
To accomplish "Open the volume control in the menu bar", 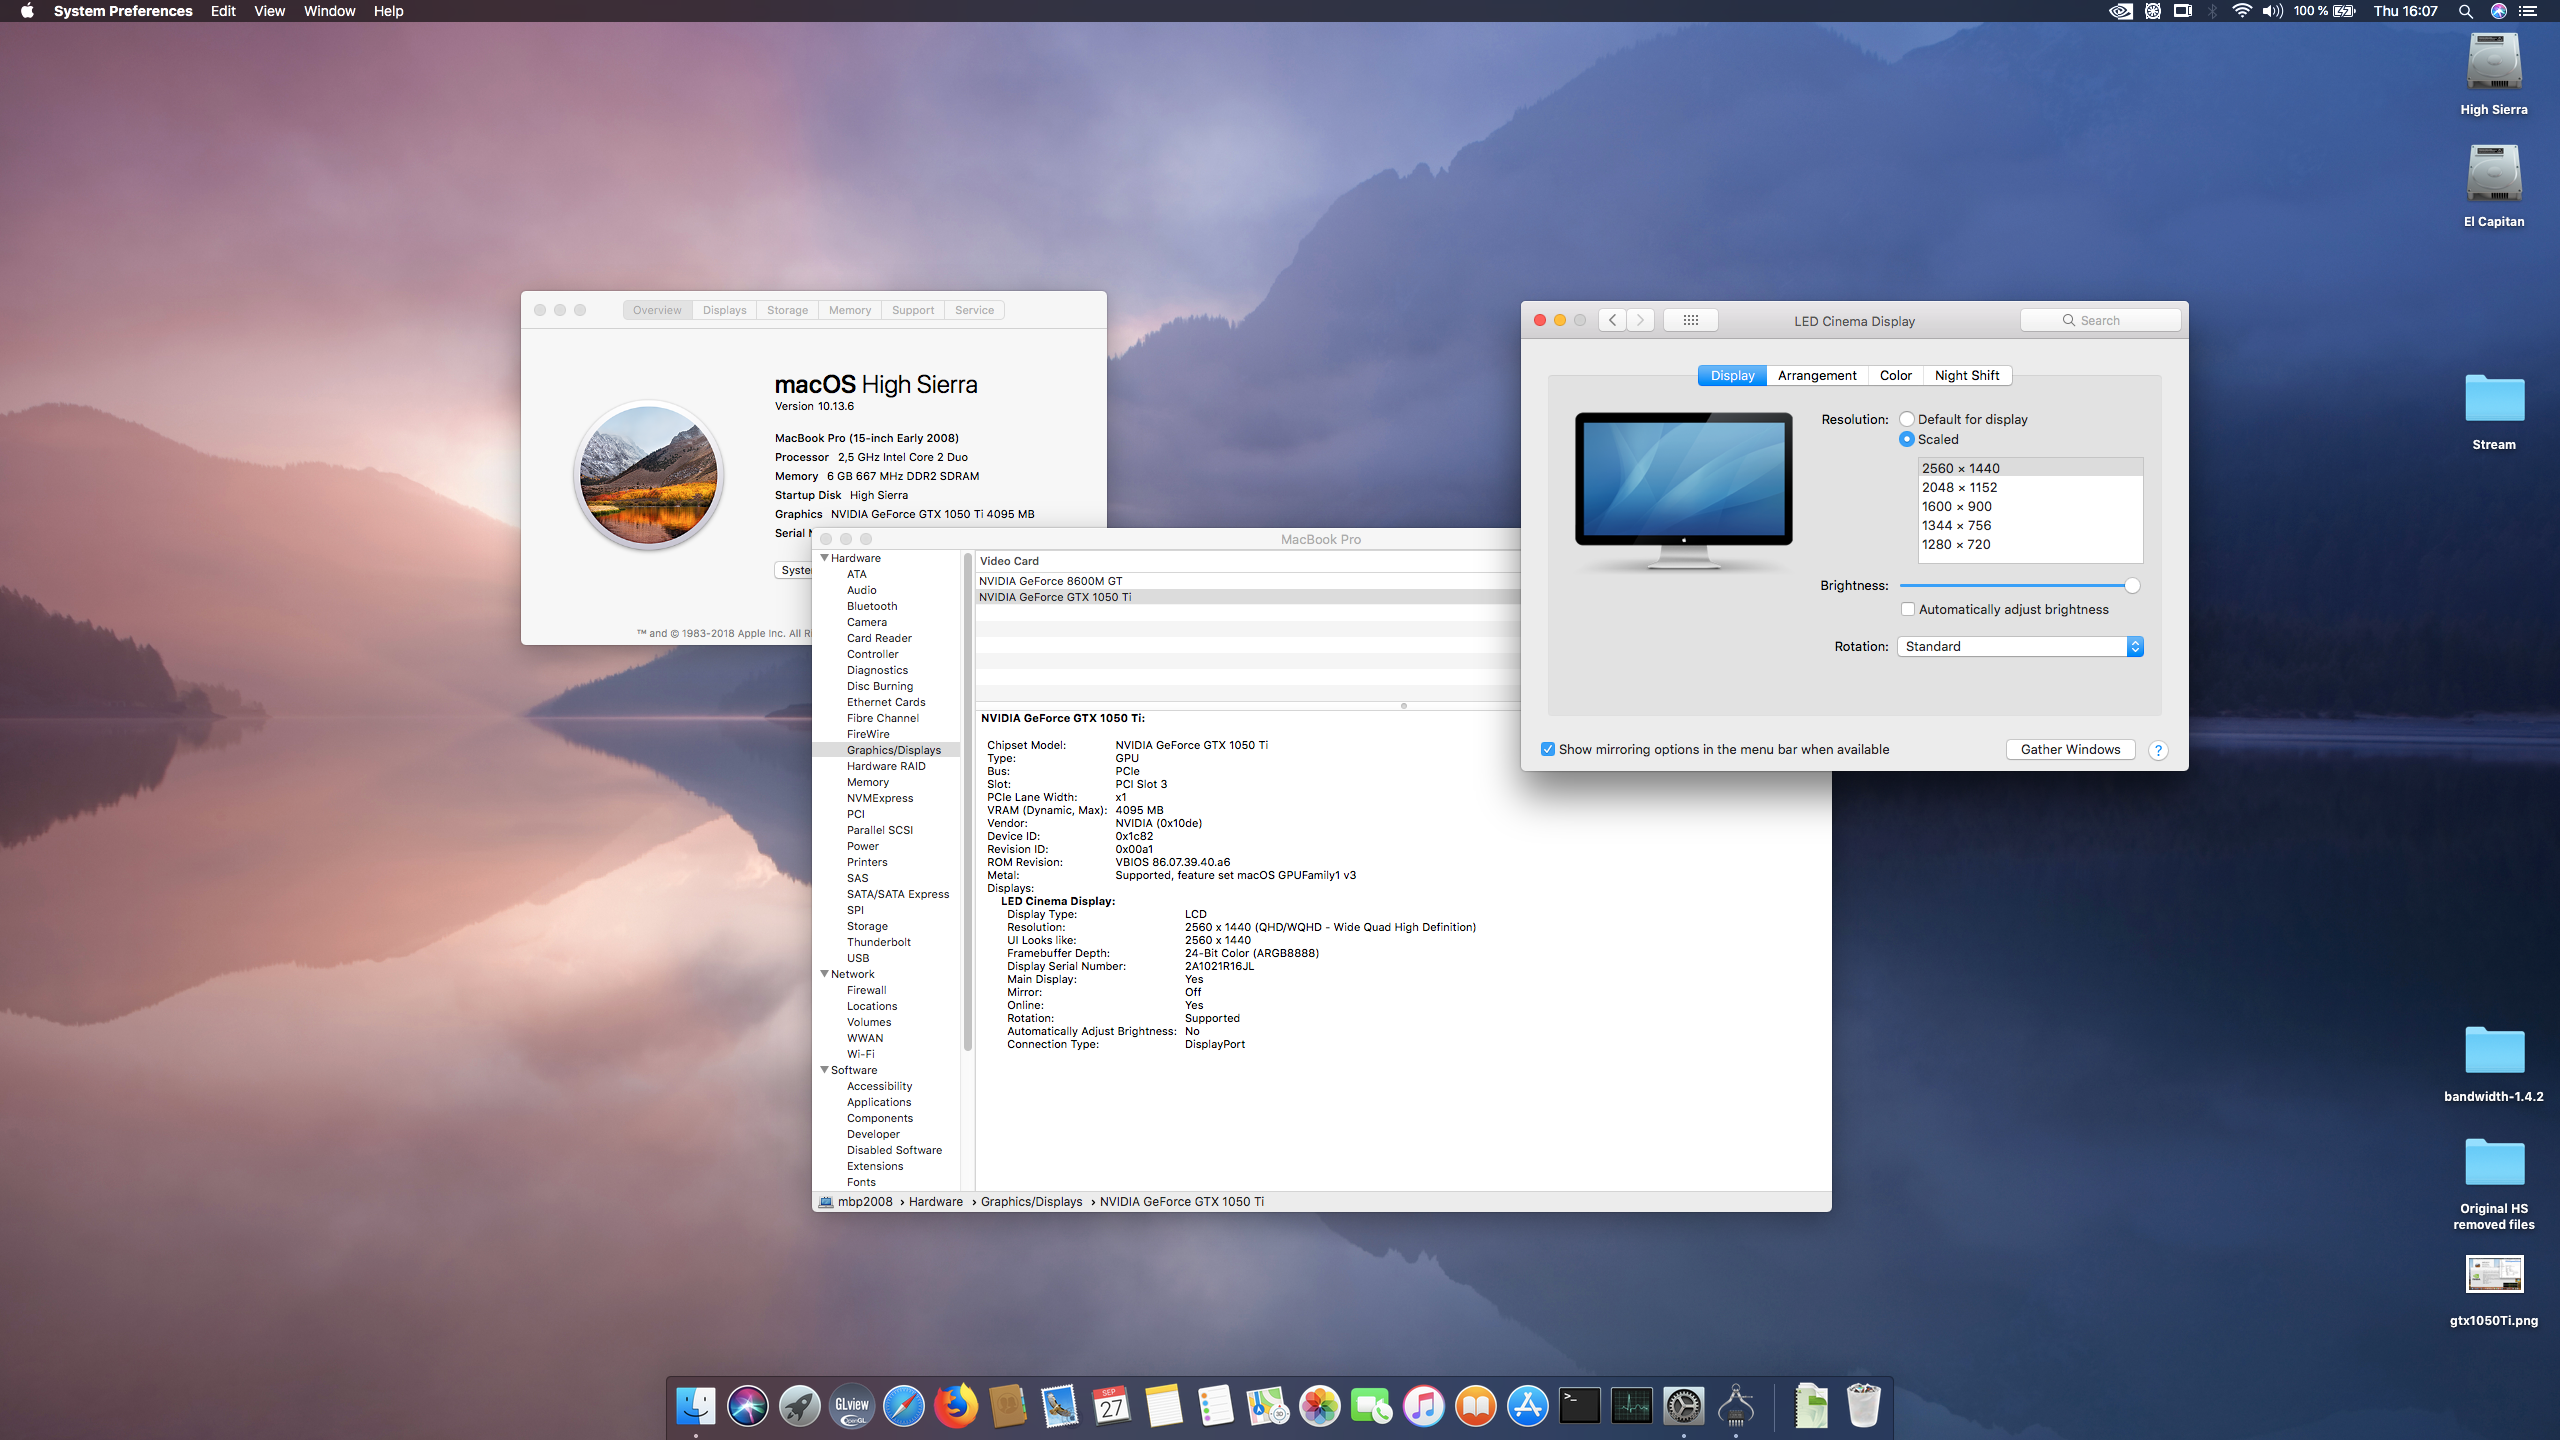I will click(2273, 11).
